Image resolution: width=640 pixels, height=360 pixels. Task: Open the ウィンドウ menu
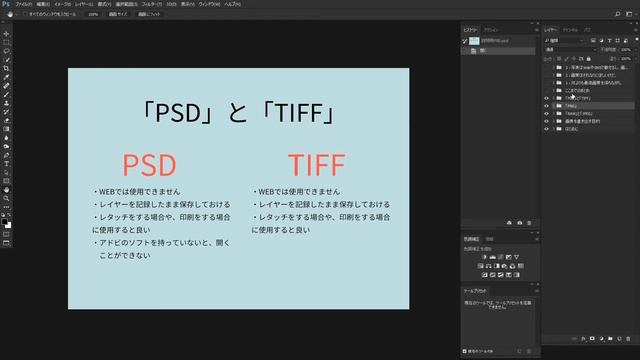coord(209,4)
